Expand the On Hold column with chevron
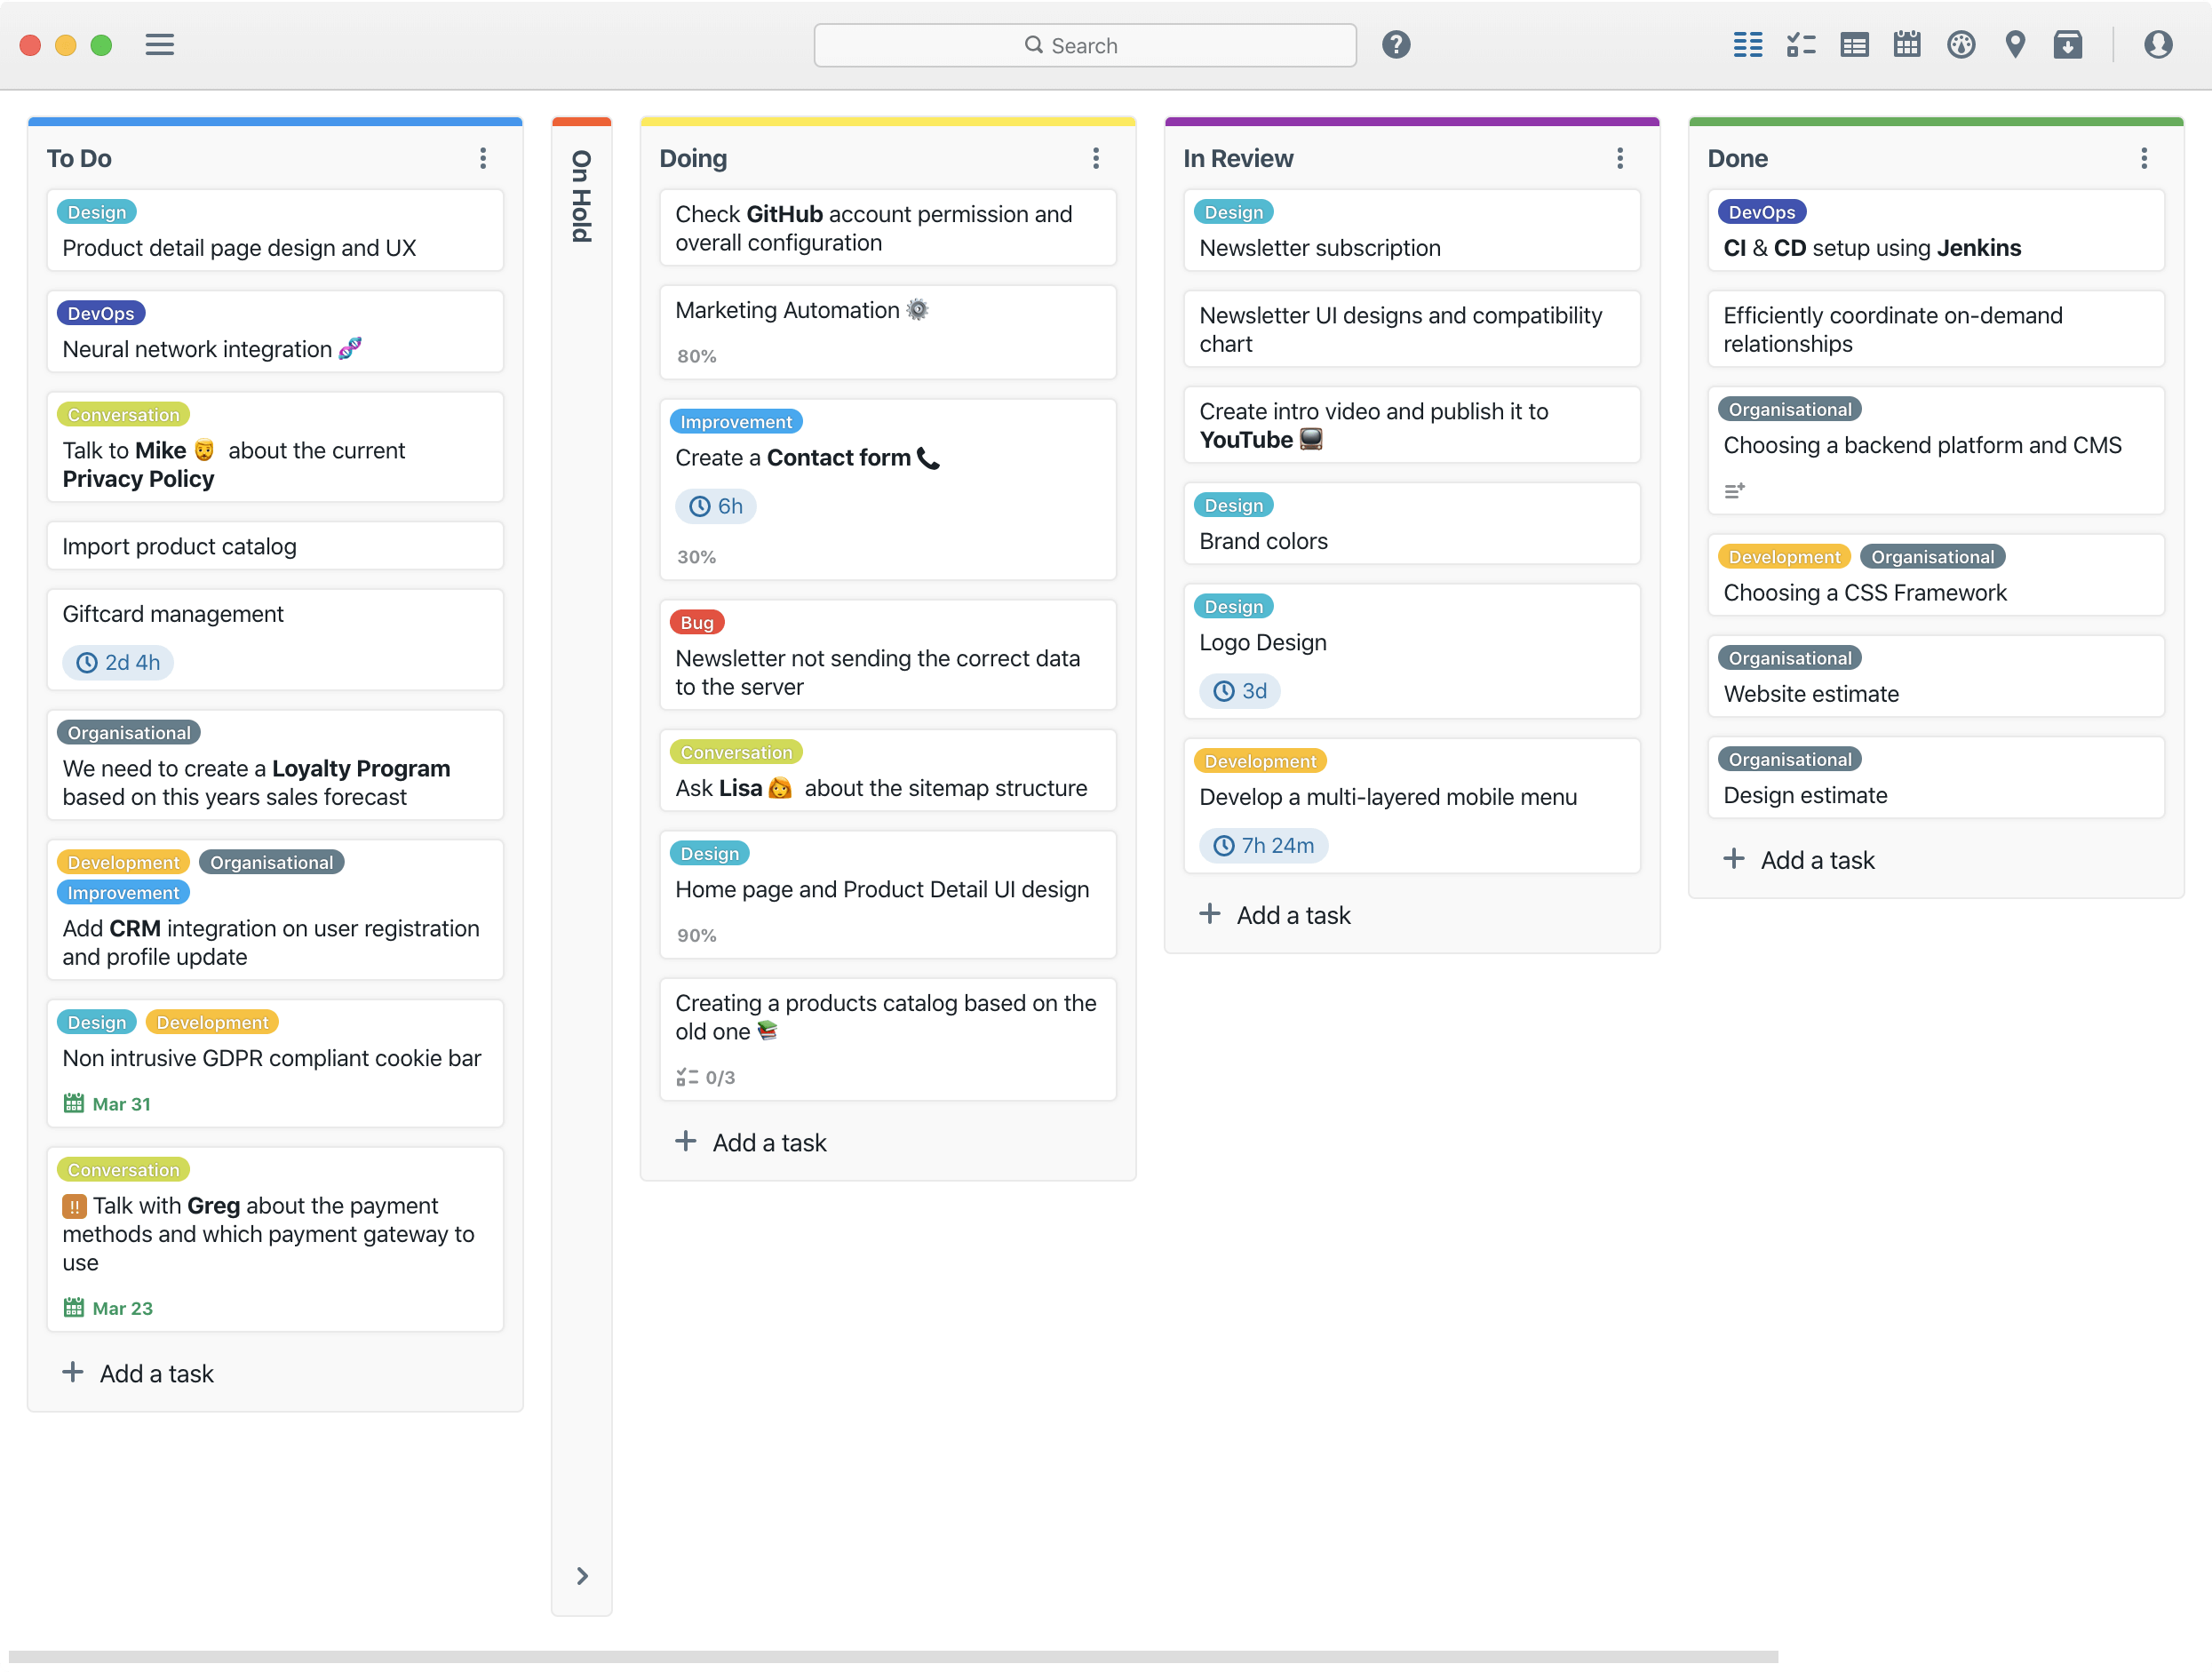Image resolution: width=2212 pixels, height=1672 pixels. [x=582, y=1576]
